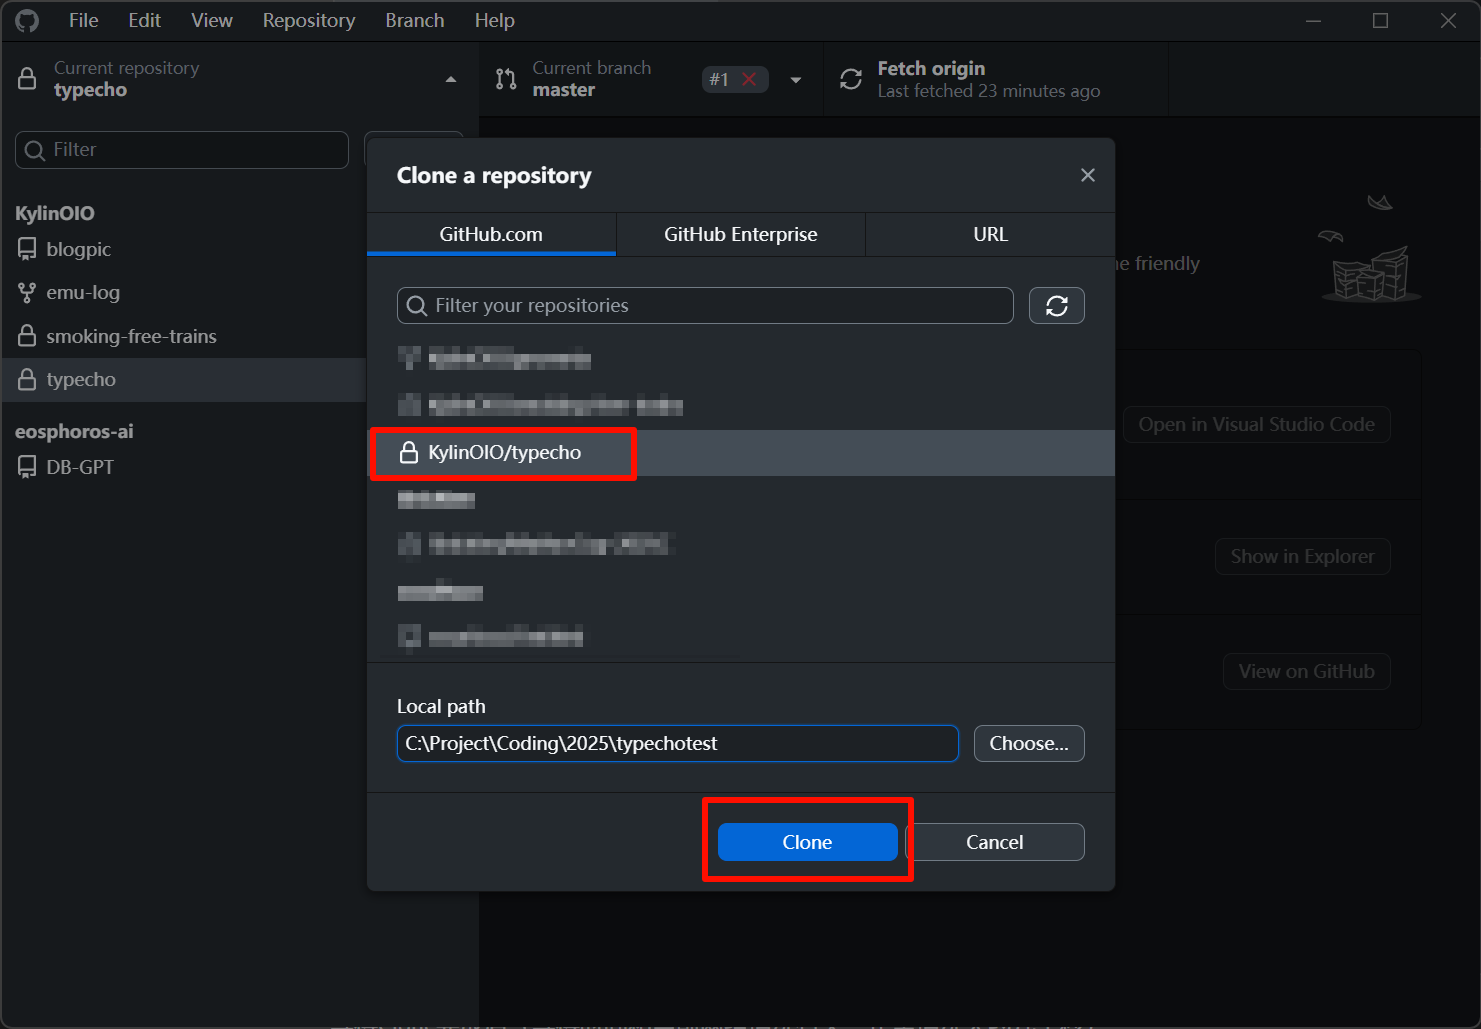Switch to the GitHub.com tab

(491, 234)
